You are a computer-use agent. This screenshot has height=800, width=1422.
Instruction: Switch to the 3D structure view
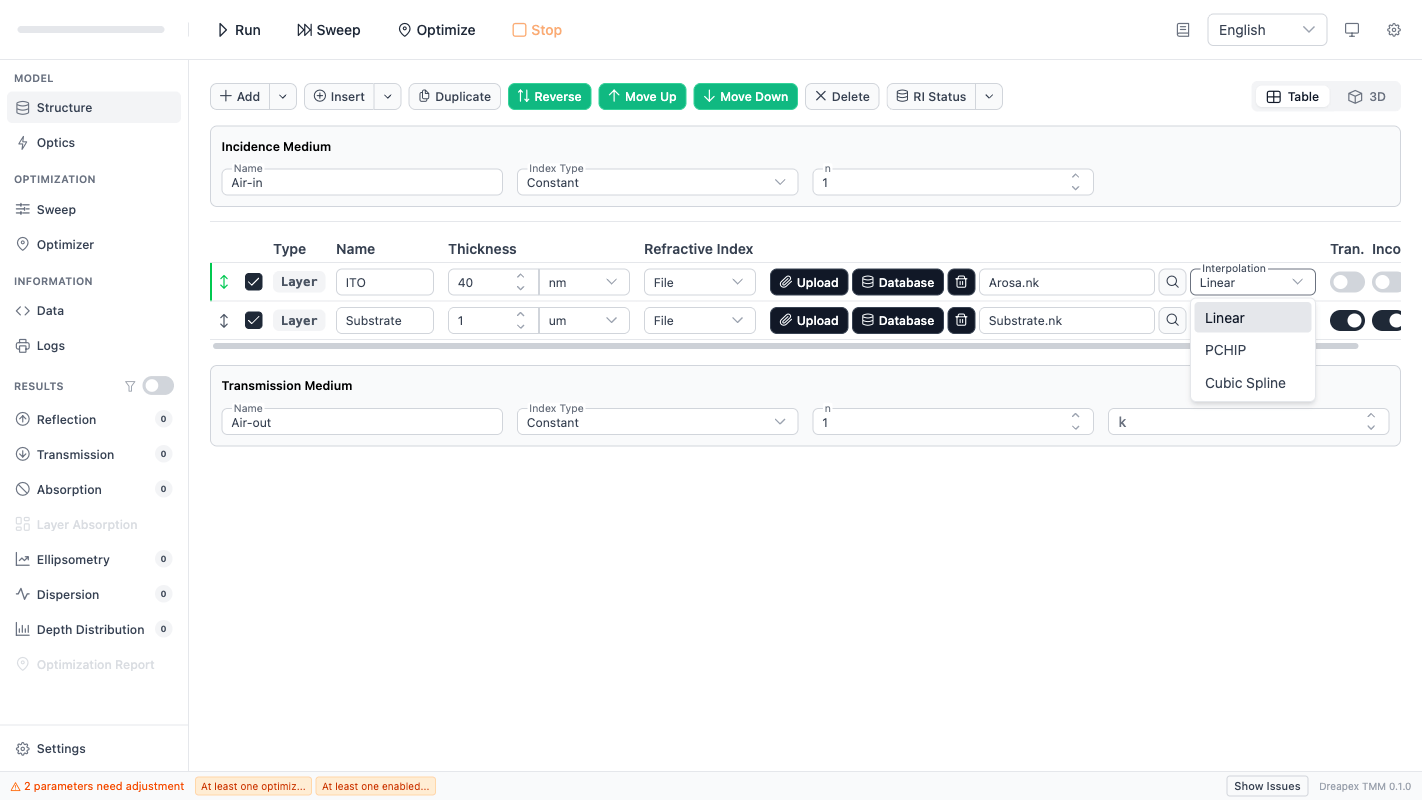(x=1366, y=96)
